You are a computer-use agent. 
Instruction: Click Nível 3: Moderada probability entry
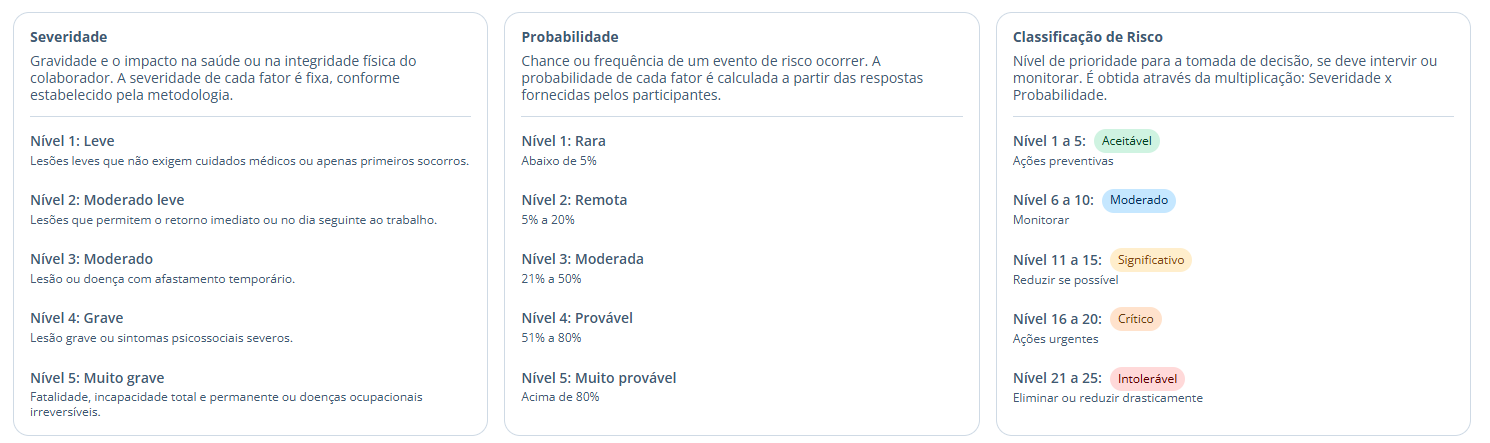[582, 259]
